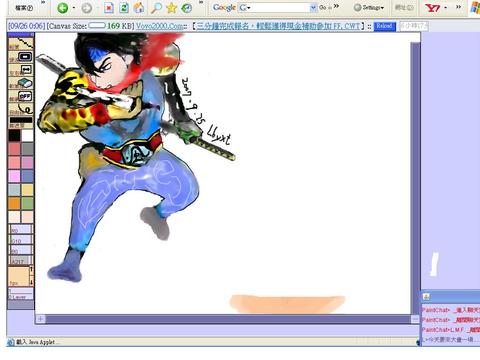
Task: Pick the blue color swatch
Action: tap(28, 176)
